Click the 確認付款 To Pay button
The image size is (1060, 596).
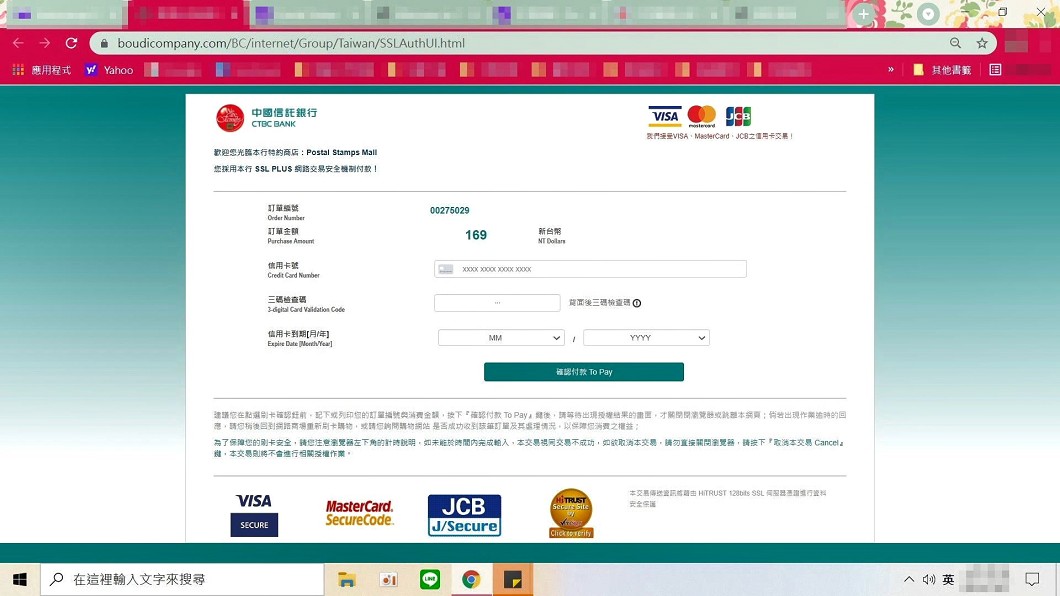point(583,372)
